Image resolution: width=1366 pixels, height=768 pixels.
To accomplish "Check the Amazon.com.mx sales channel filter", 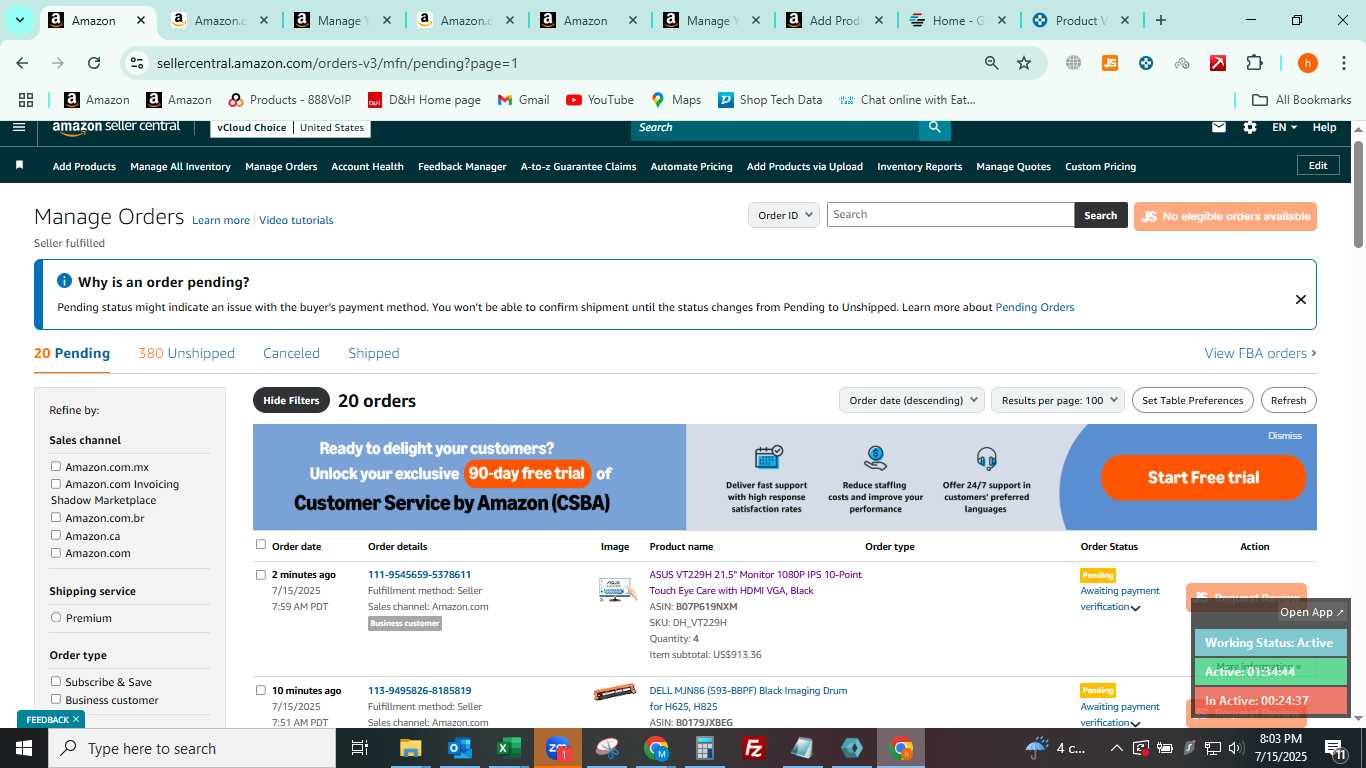I will pos(56,466).
